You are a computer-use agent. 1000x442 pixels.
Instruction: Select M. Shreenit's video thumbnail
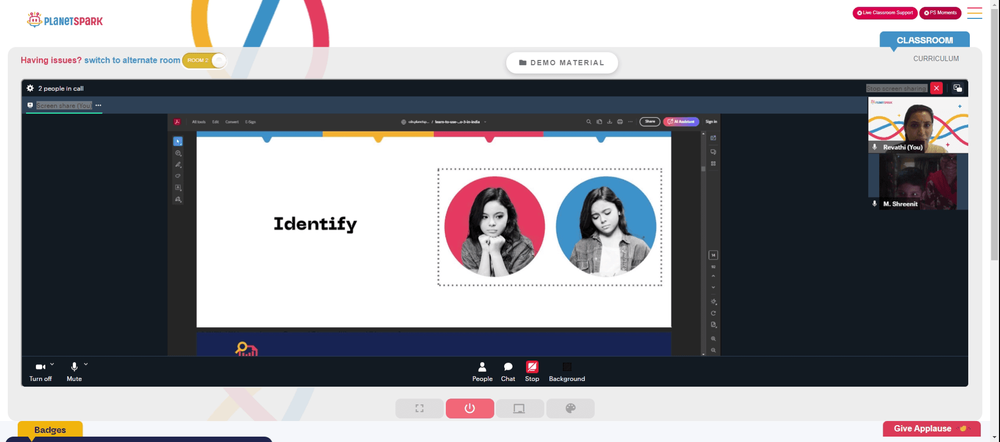[x=918, y=182]
